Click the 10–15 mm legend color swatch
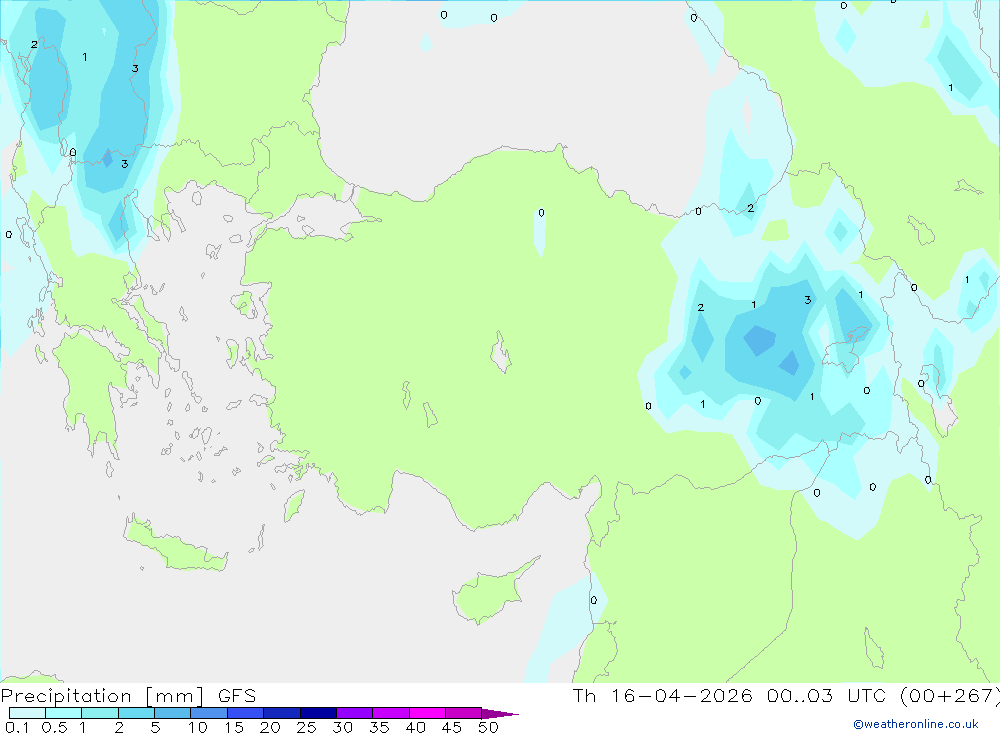The height and width of the screenshot is (733, 1000). pos(209,713)
